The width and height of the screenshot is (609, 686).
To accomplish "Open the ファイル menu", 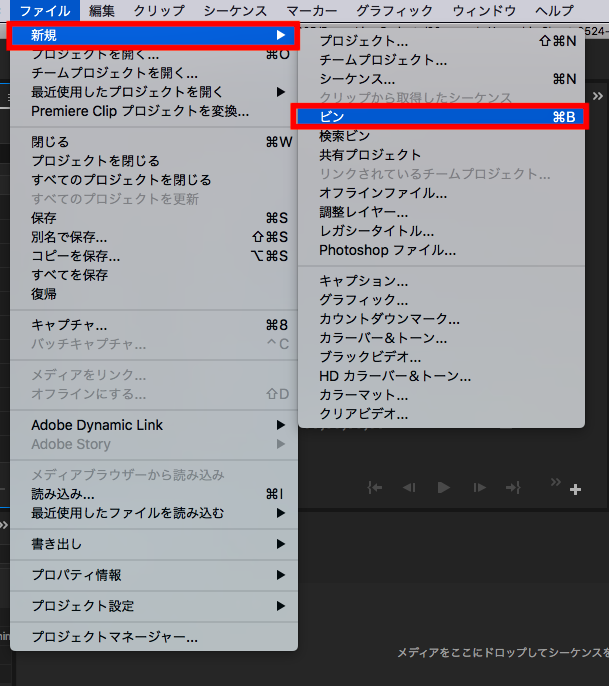I will click(x=45, y=10).
